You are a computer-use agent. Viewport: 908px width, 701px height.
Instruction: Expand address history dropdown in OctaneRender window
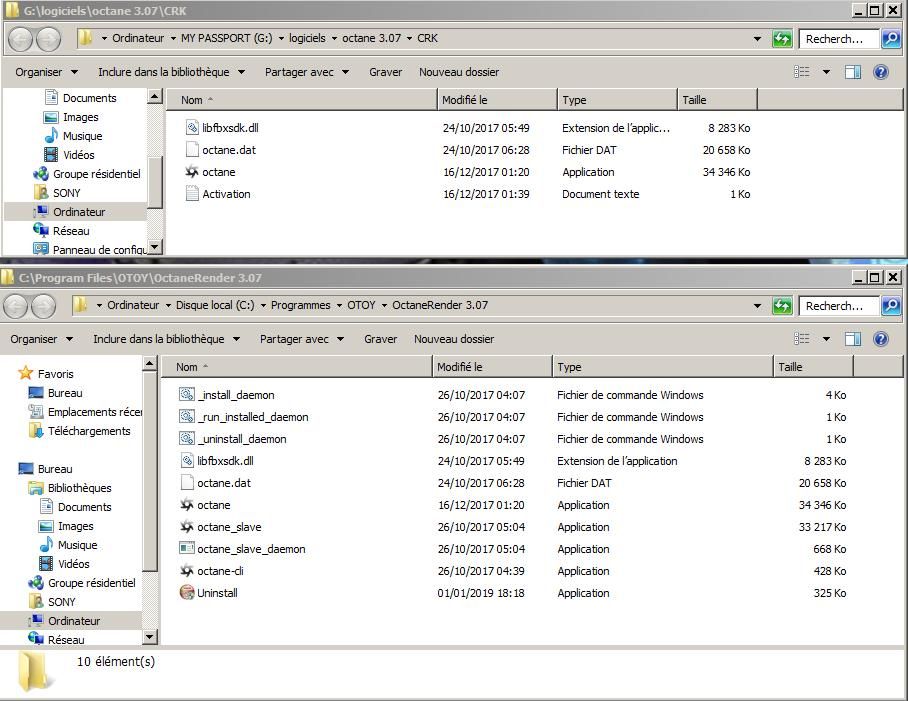tap(757, 306)
